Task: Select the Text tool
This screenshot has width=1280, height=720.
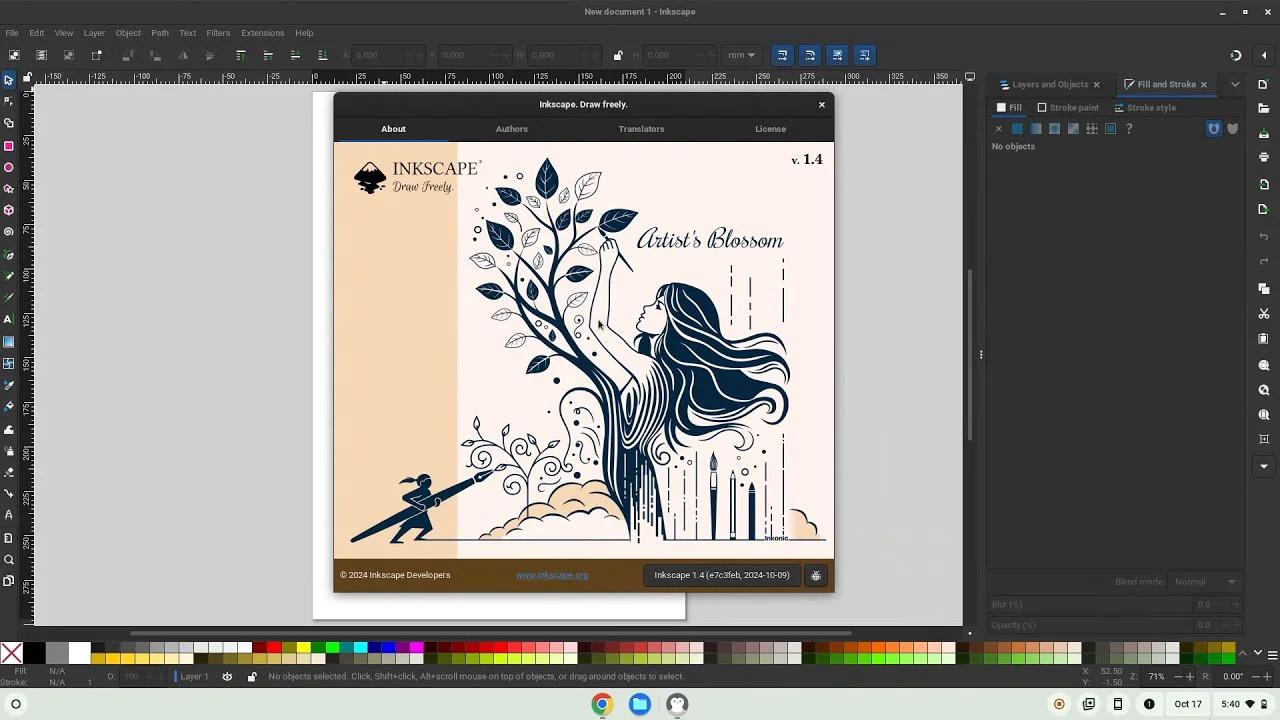Action: coord(9,320)
